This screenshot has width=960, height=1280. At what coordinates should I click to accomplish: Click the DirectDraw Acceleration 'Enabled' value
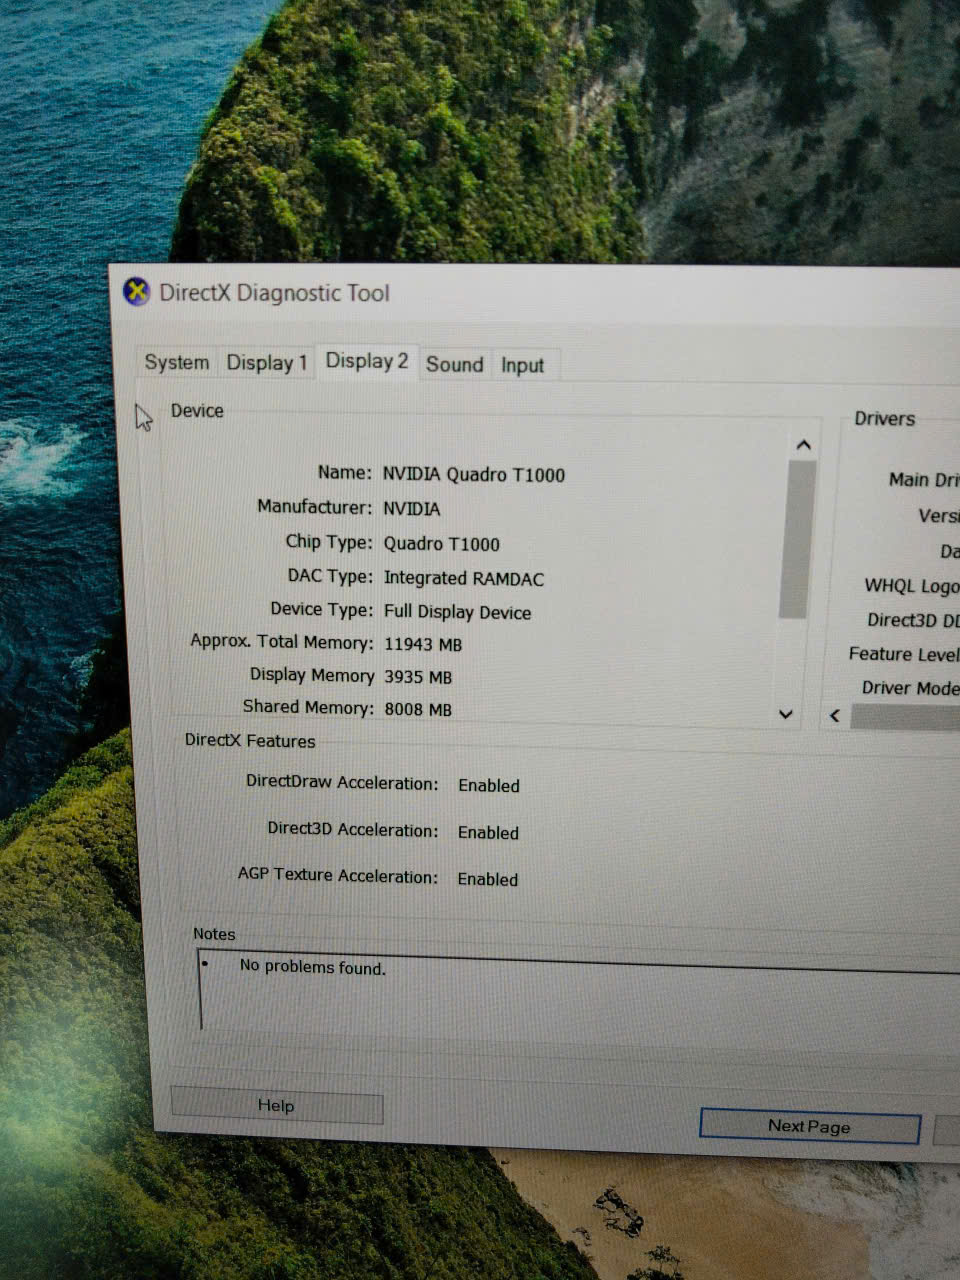[x=489, y=786]
